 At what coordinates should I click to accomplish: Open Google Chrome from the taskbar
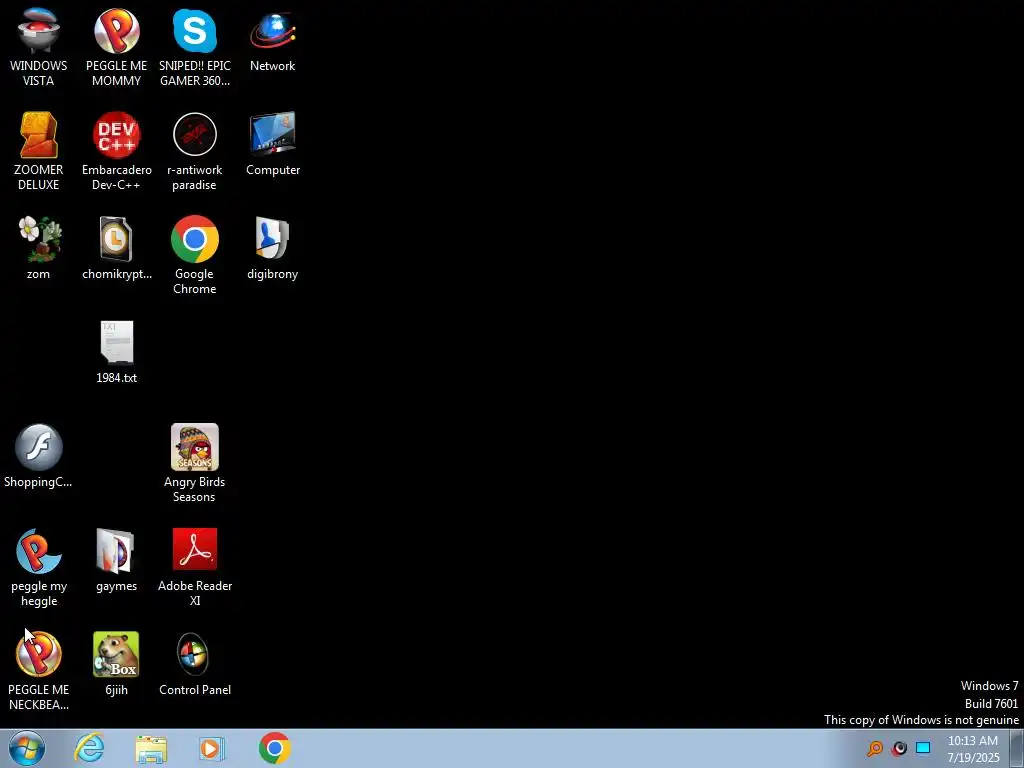pyautogui.click(x=274, y=748)
